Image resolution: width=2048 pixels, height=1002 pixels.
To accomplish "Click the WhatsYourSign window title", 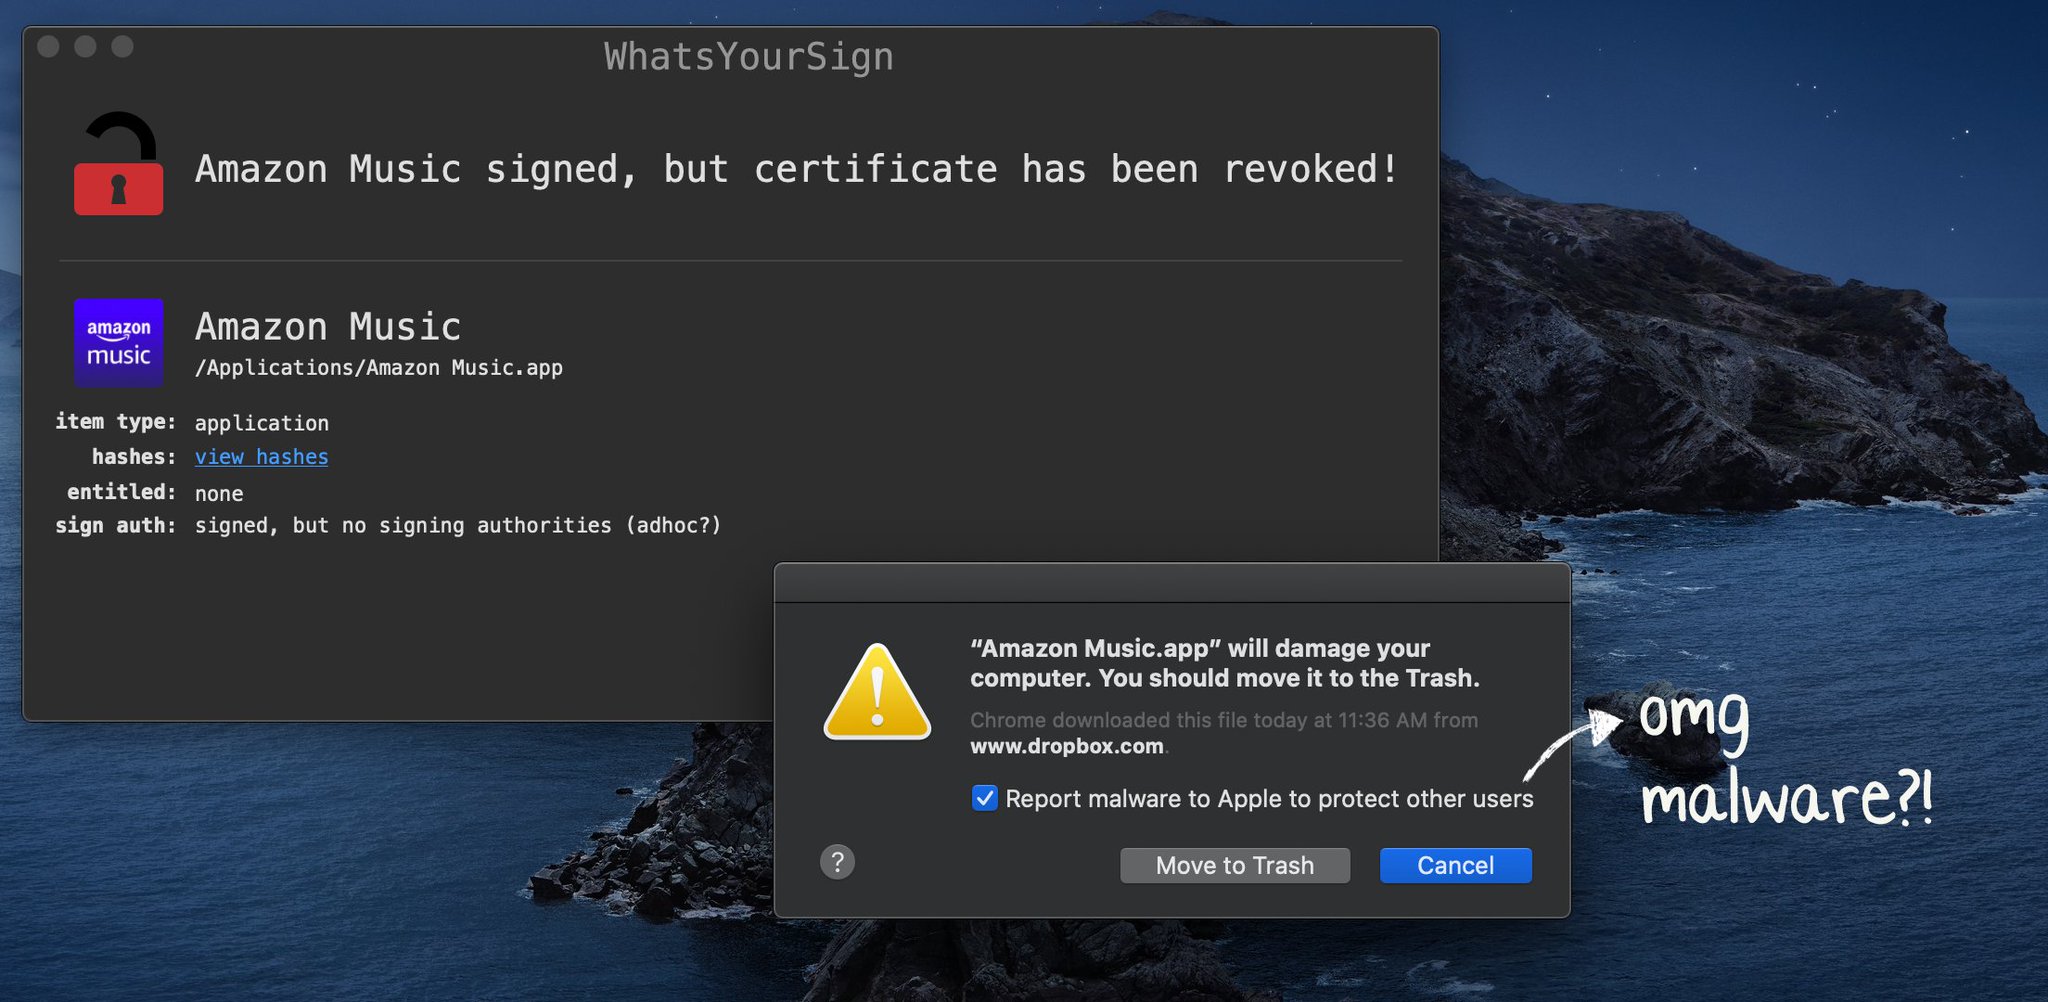I will tap(749, 57).
